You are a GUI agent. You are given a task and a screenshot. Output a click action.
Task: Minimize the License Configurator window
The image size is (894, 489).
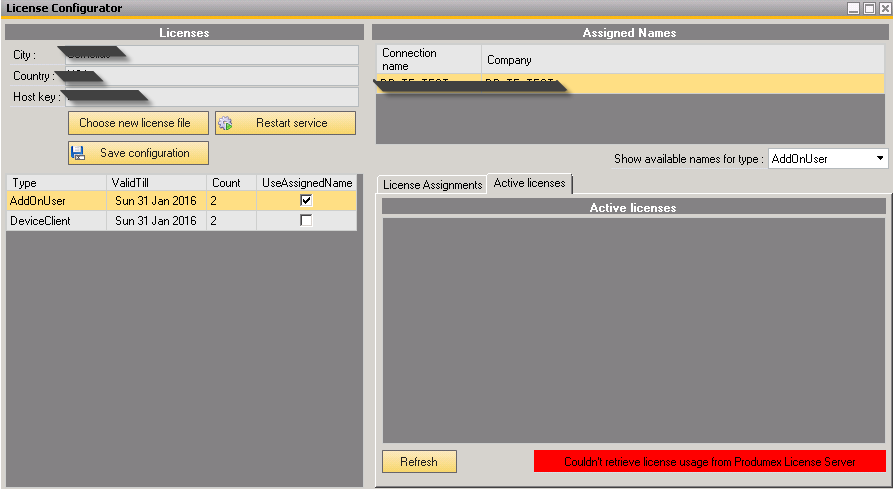point(853,8)
